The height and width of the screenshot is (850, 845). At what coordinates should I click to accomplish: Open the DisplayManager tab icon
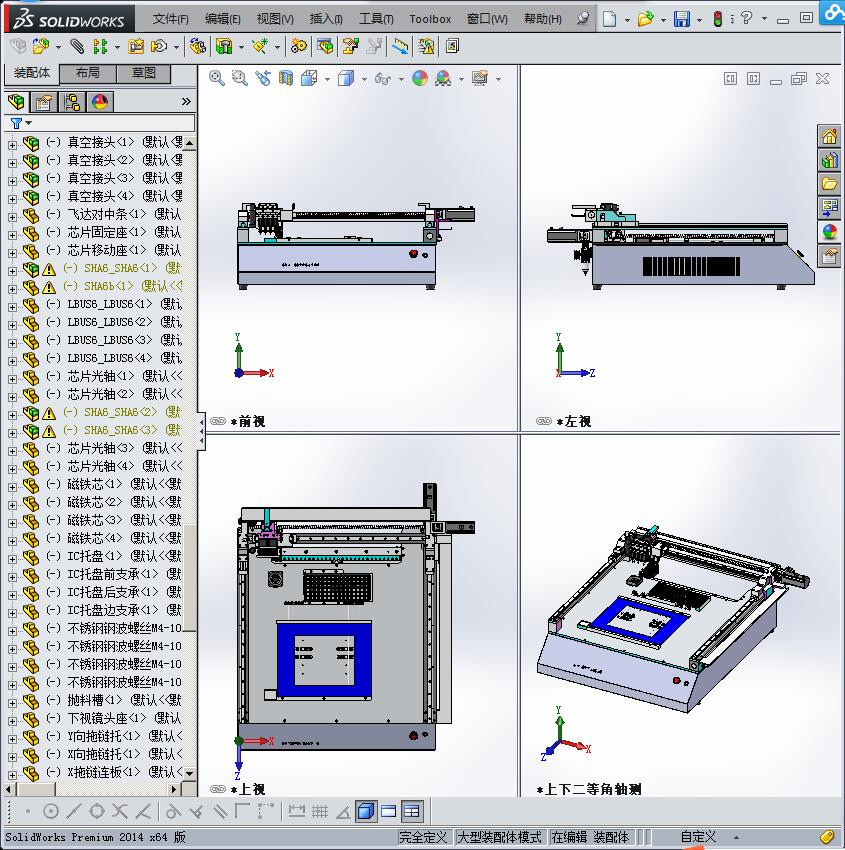(x=100, y=102)
